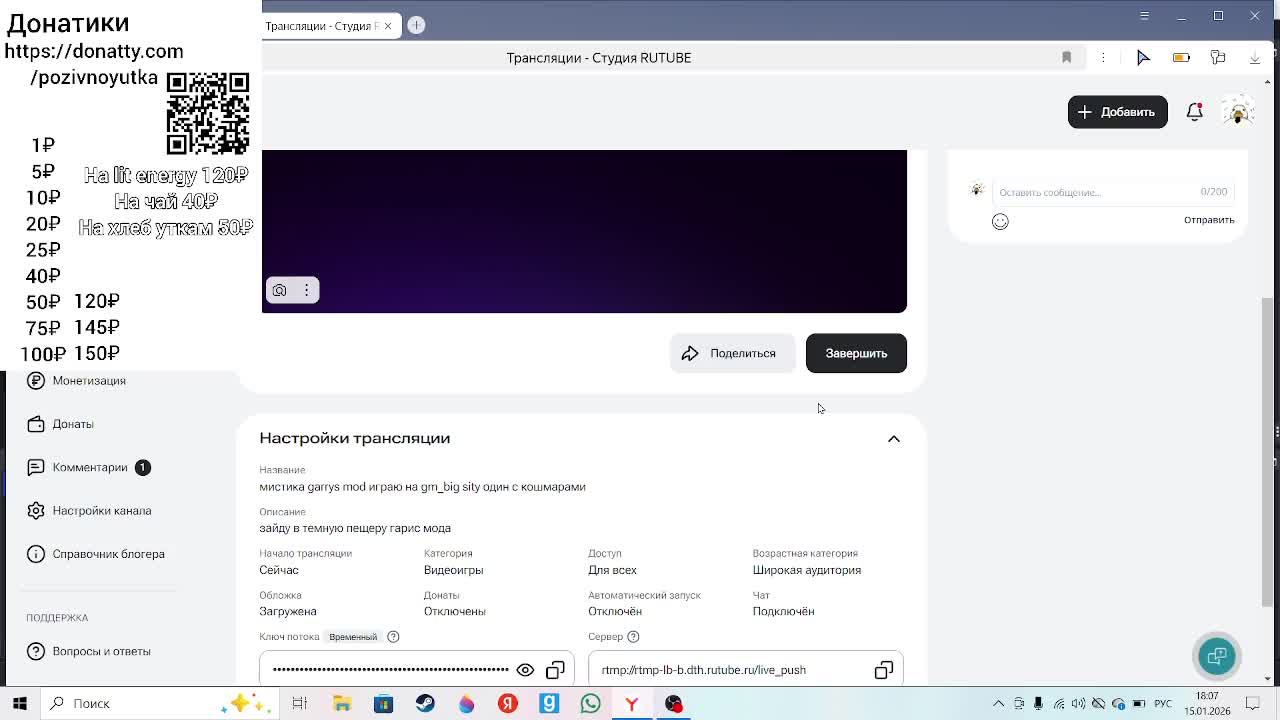Collapse the Настройки трансляции section
Image resolution: width=1280 pixels, height=720 pixels.
pos(894,439)
